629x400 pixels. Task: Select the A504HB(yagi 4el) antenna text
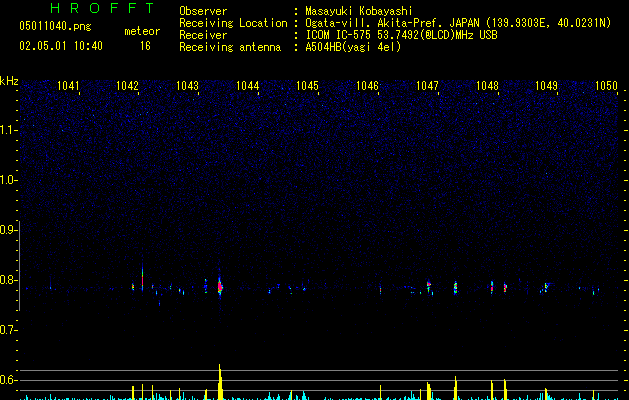pos(353,47)
